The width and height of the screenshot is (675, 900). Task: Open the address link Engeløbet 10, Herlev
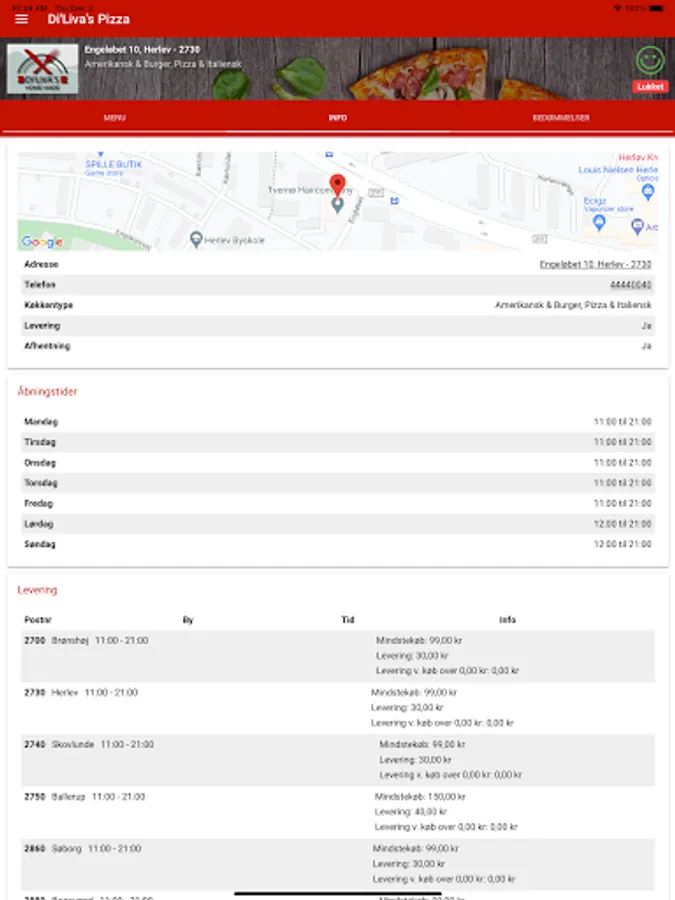(x=595, y=264)
